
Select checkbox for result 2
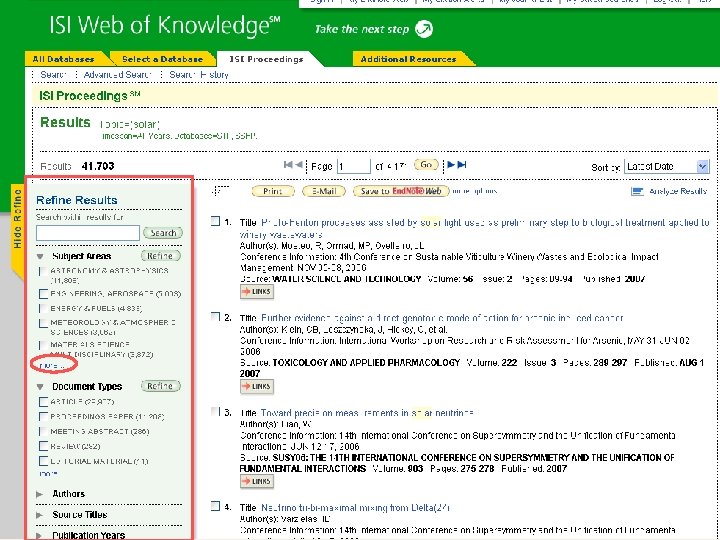(x=215, y=316)
